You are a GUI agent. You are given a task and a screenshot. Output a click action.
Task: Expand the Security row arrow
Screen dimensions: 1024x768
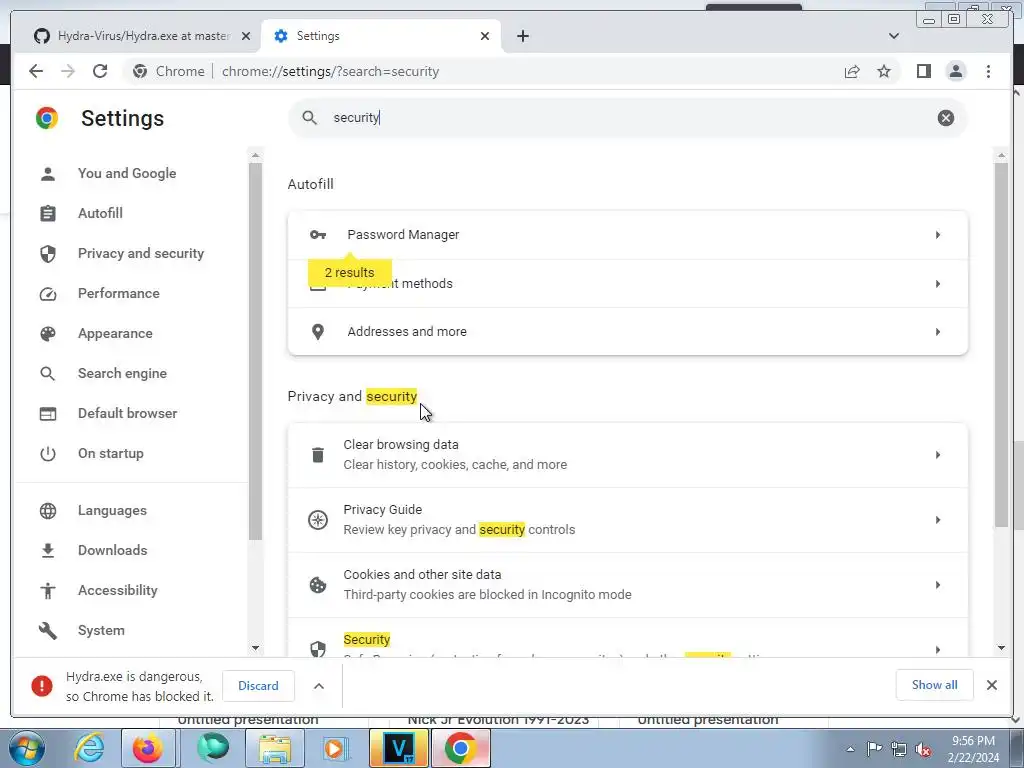(938, 649)
